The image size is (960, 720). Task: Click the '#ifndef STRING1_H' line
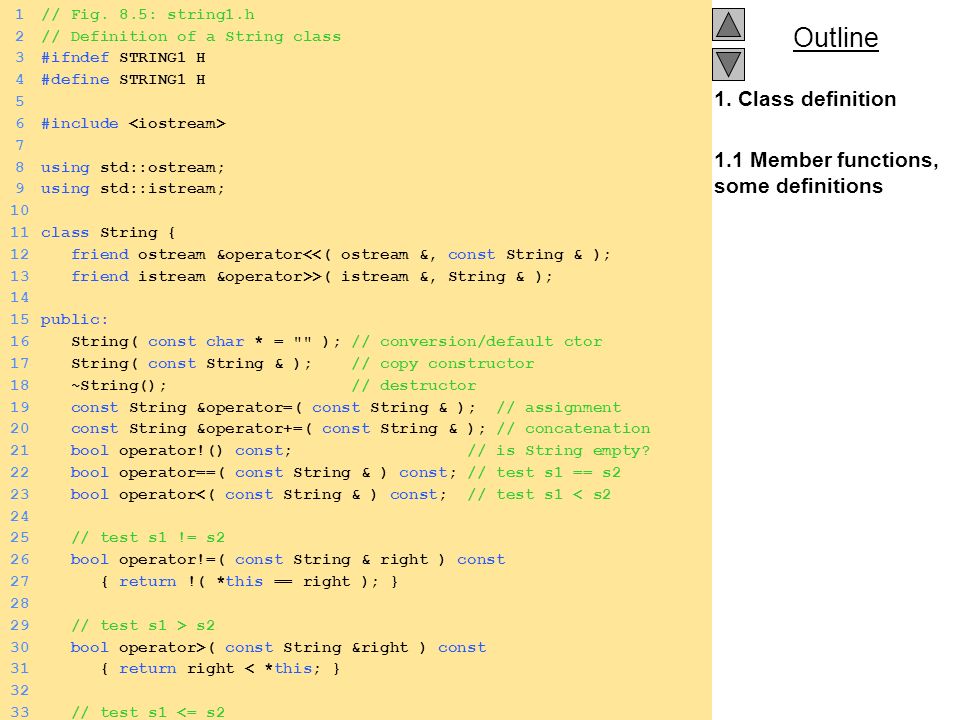(123, 58)
